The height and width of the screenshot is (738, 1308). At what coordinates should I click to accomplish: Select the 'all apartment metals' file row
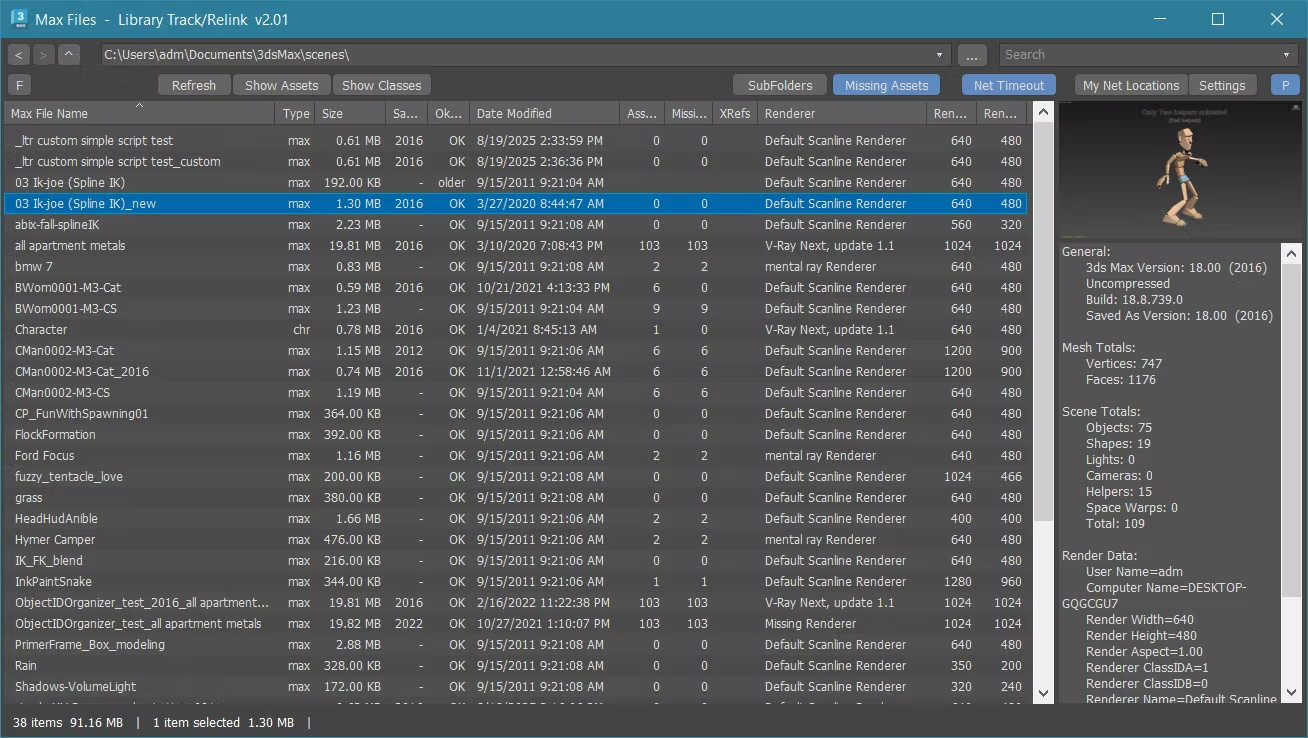pyautogui.click(x=70, y=246)
